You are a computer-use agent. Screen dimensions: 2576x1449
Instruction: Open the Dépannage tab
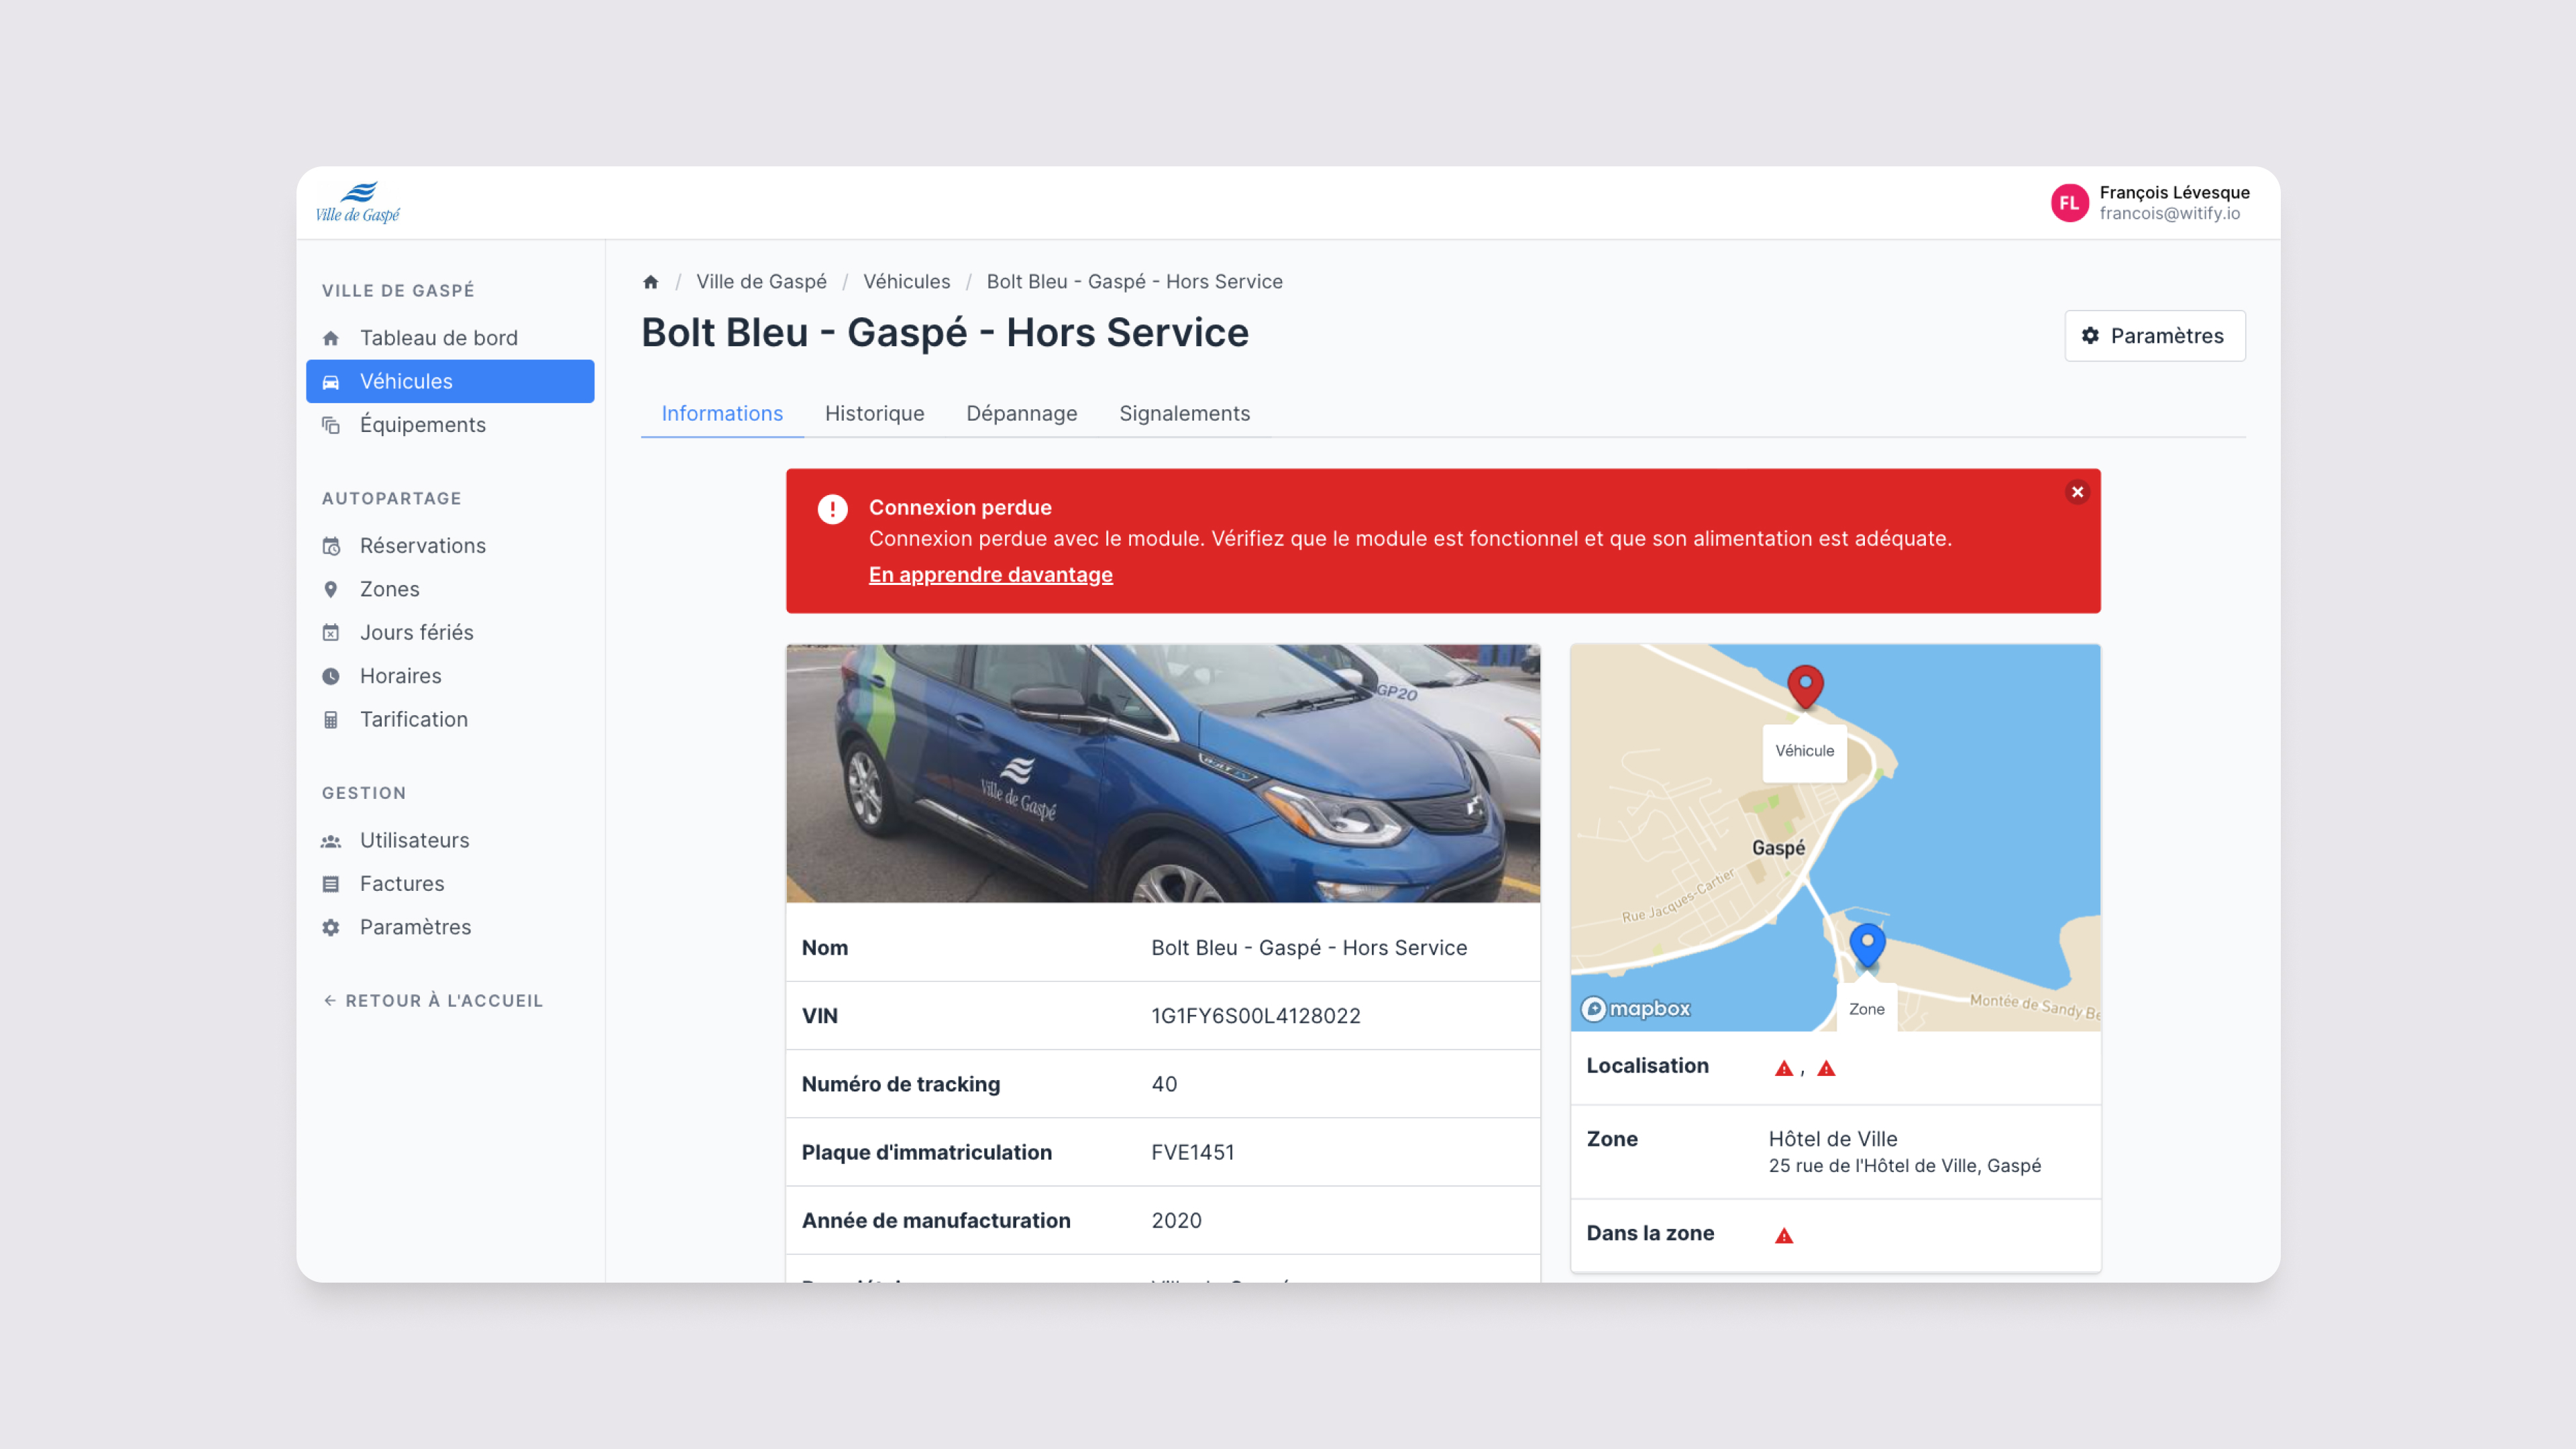coord(1021,413)
